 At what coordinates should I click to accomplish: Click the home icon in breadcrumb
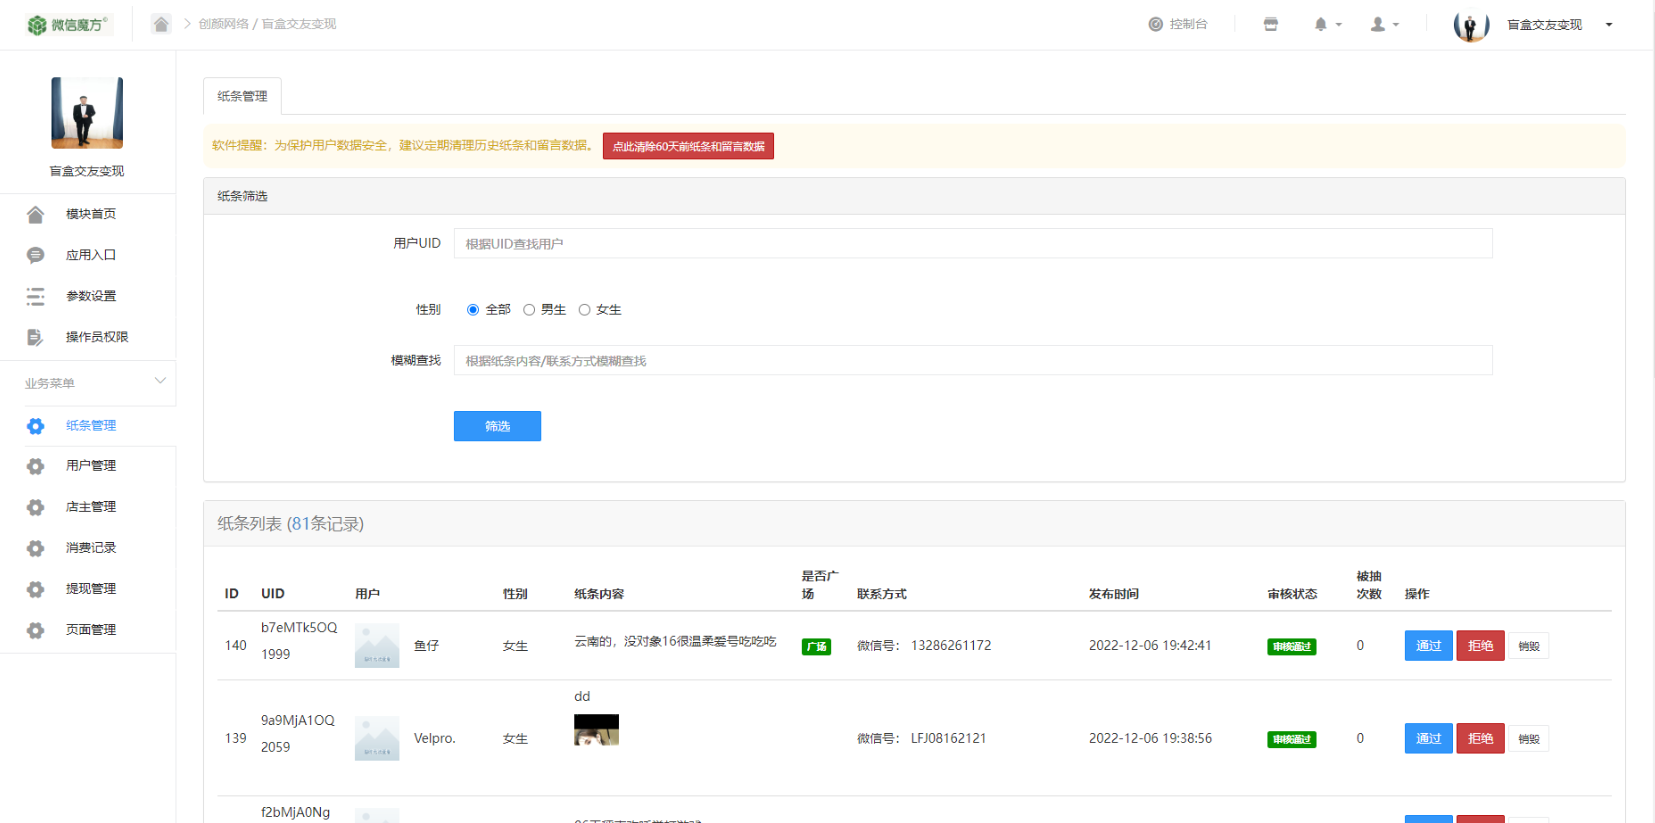(x=161, y=24)
